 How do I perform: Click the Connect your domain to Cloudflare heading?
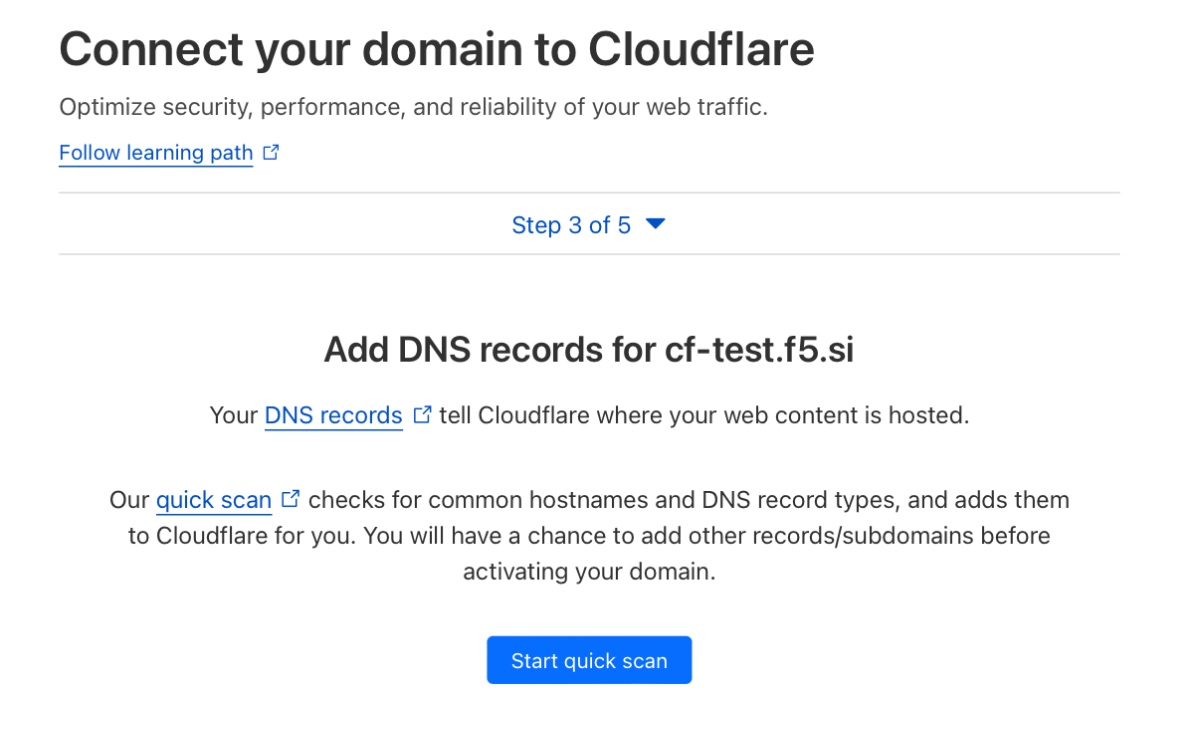436,49
